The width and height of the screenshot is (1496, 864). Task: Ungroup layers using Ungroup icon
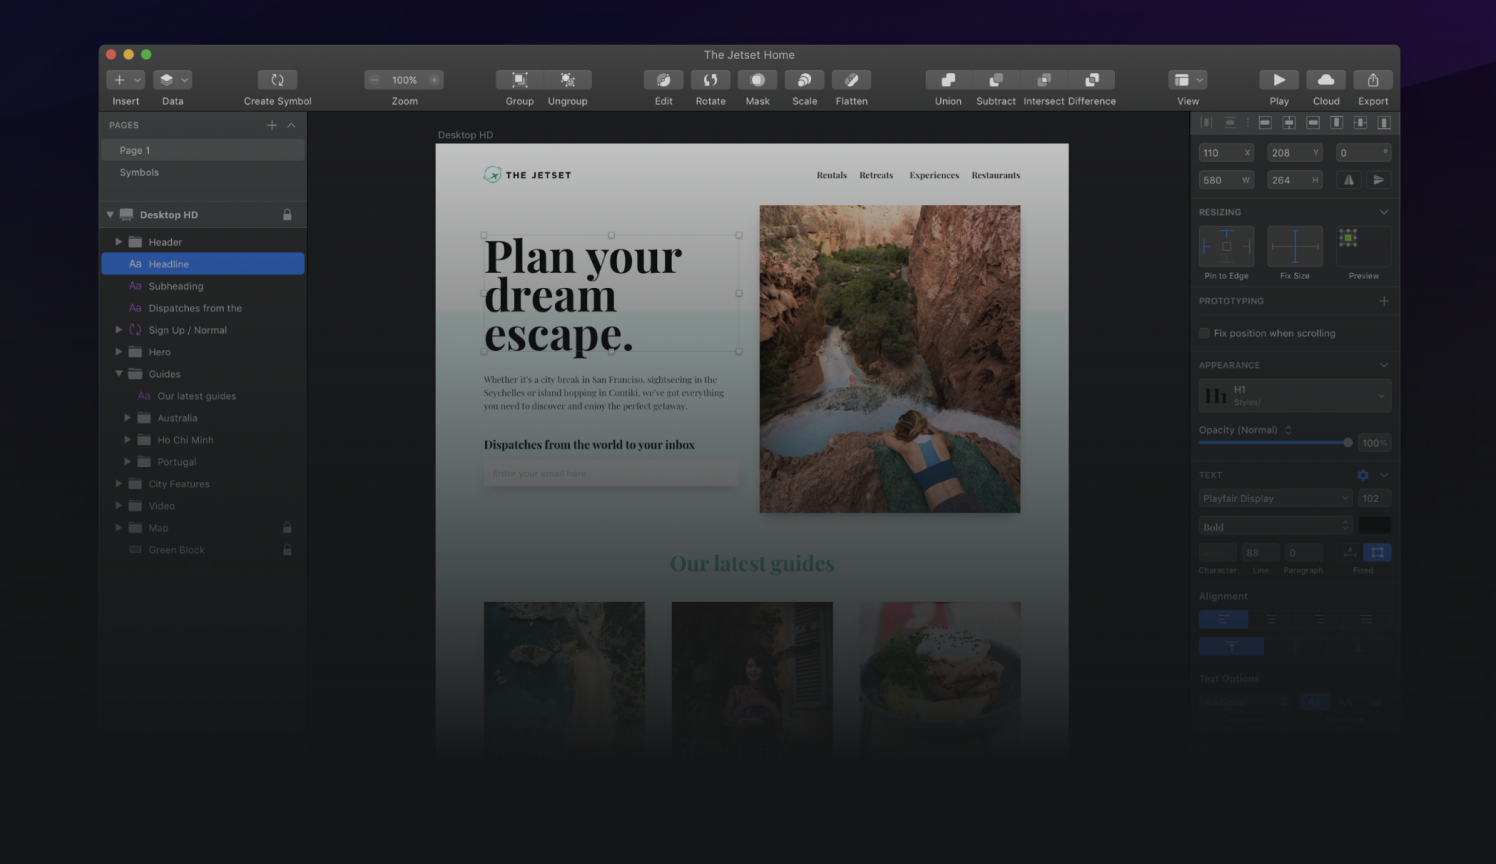[568, 80]
